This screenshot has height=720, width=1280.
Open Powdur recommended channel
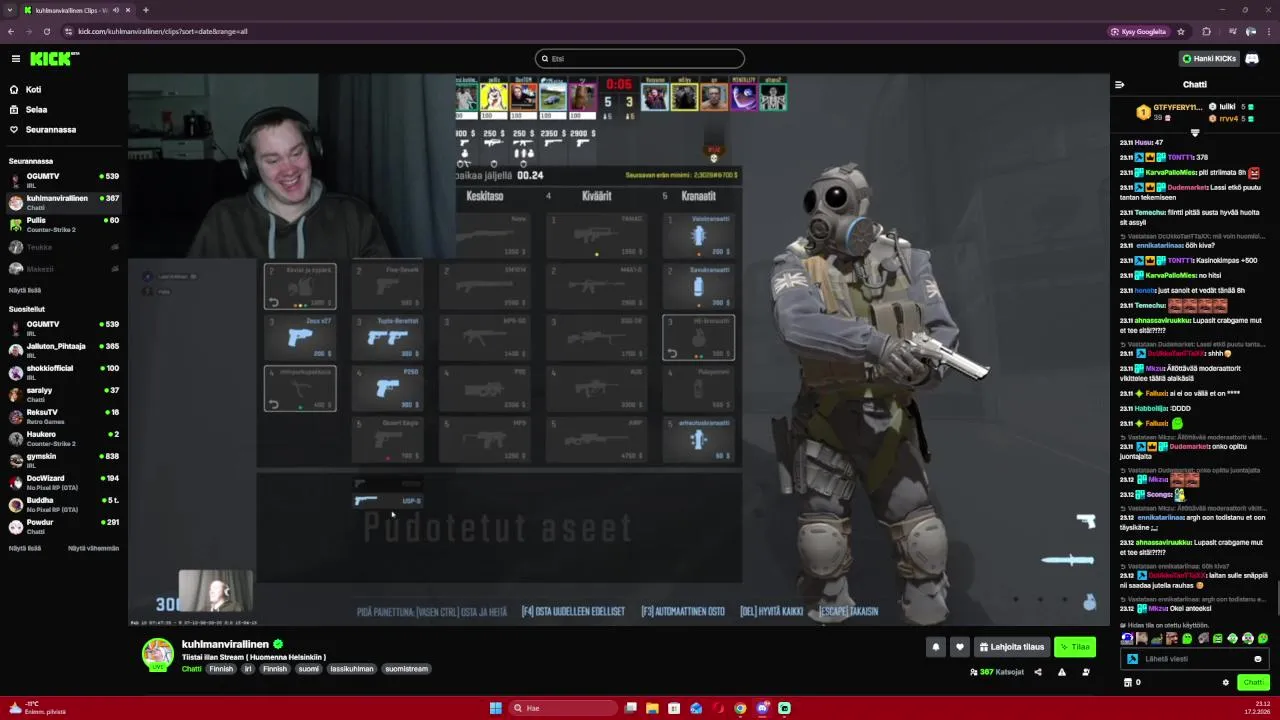tap(62, 526)
